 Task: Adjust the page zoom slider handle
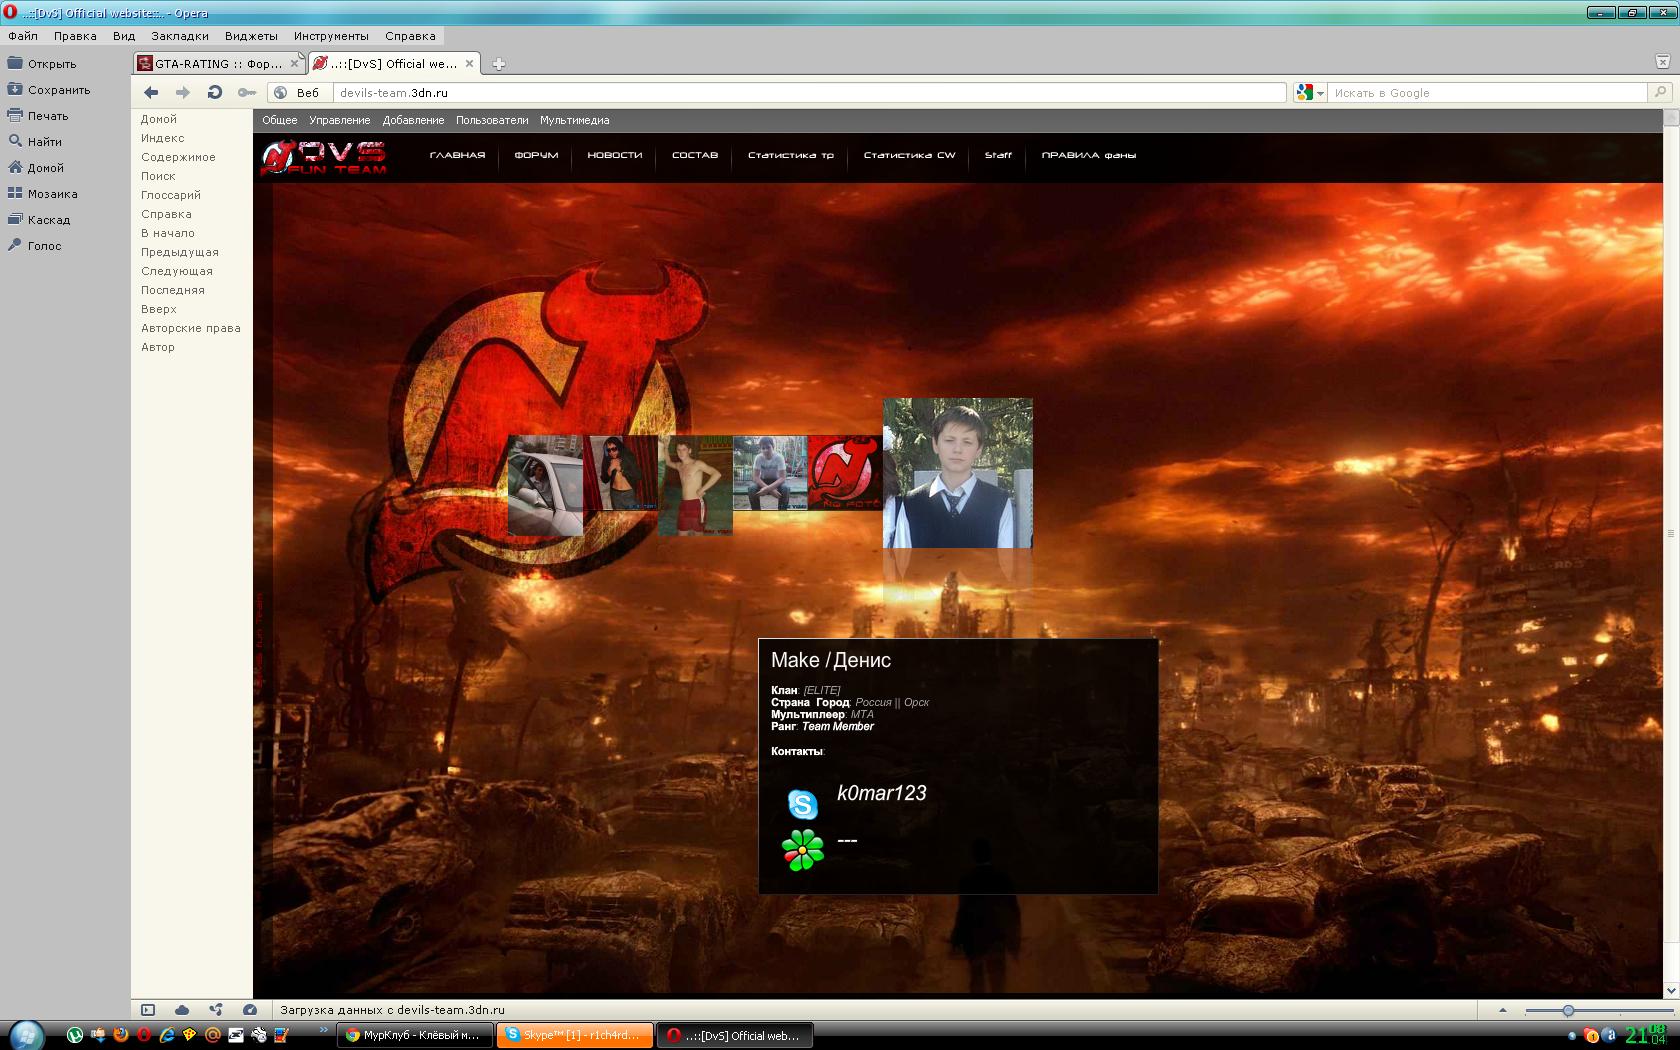click(x=1568, y=1010)
